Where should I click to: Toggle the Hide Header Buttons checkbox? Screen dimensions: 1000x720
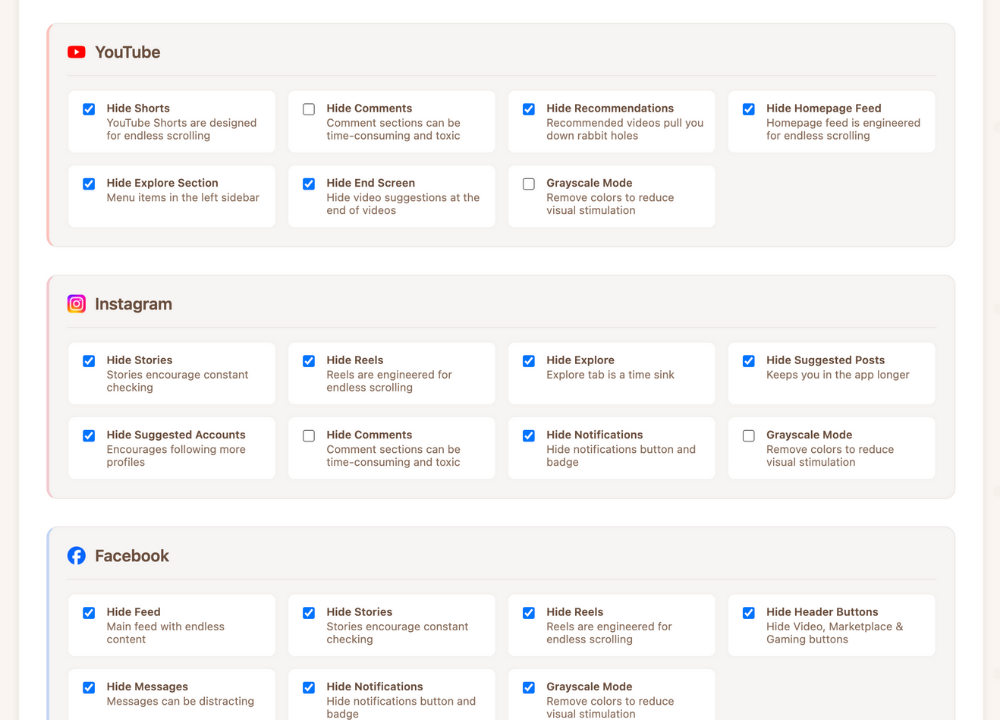749,613
